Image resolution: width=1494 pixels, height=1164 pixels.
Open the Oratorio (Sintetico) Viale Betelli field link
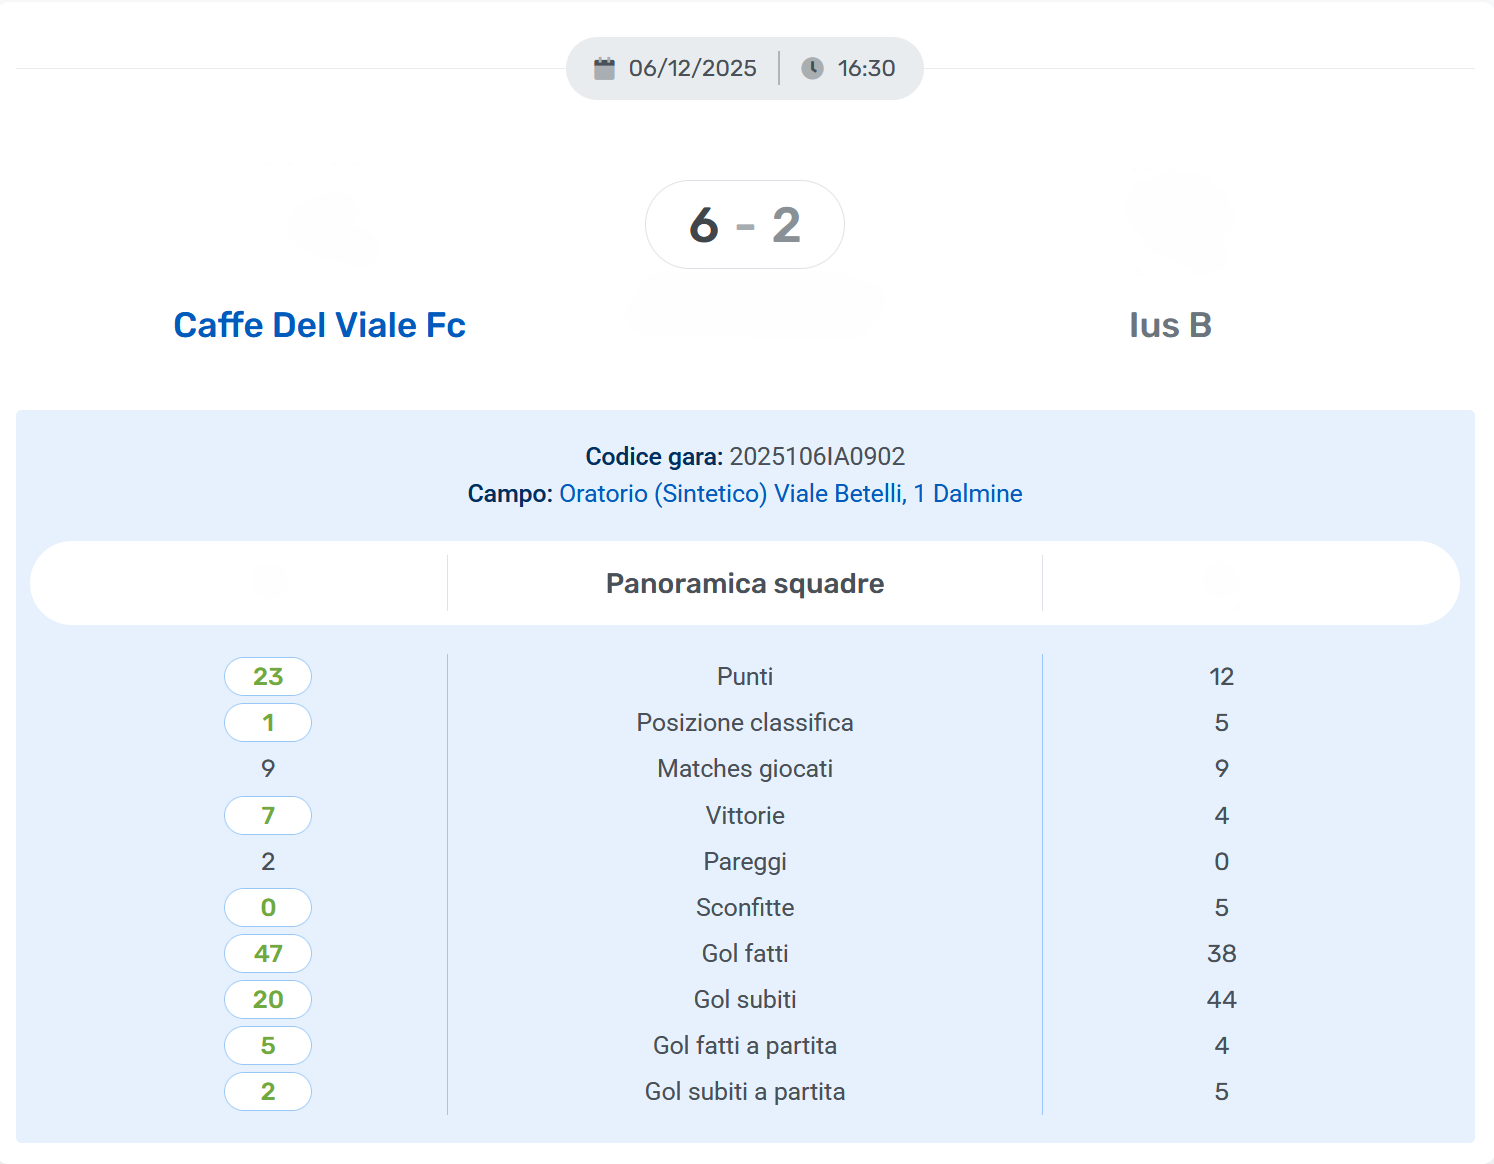790,494
